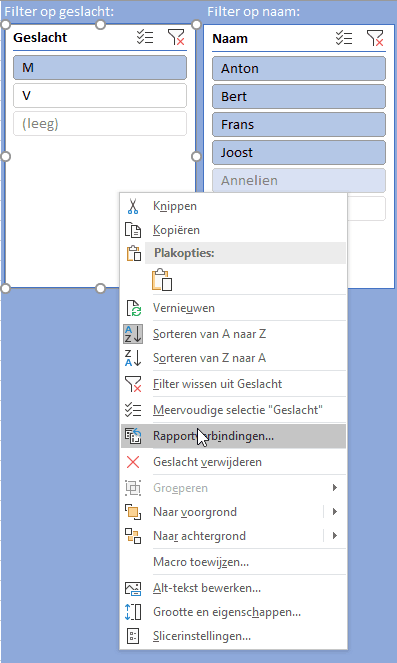Expand Naar achtergrond submenu arrow
397x663 pixels.
point(335,536)
